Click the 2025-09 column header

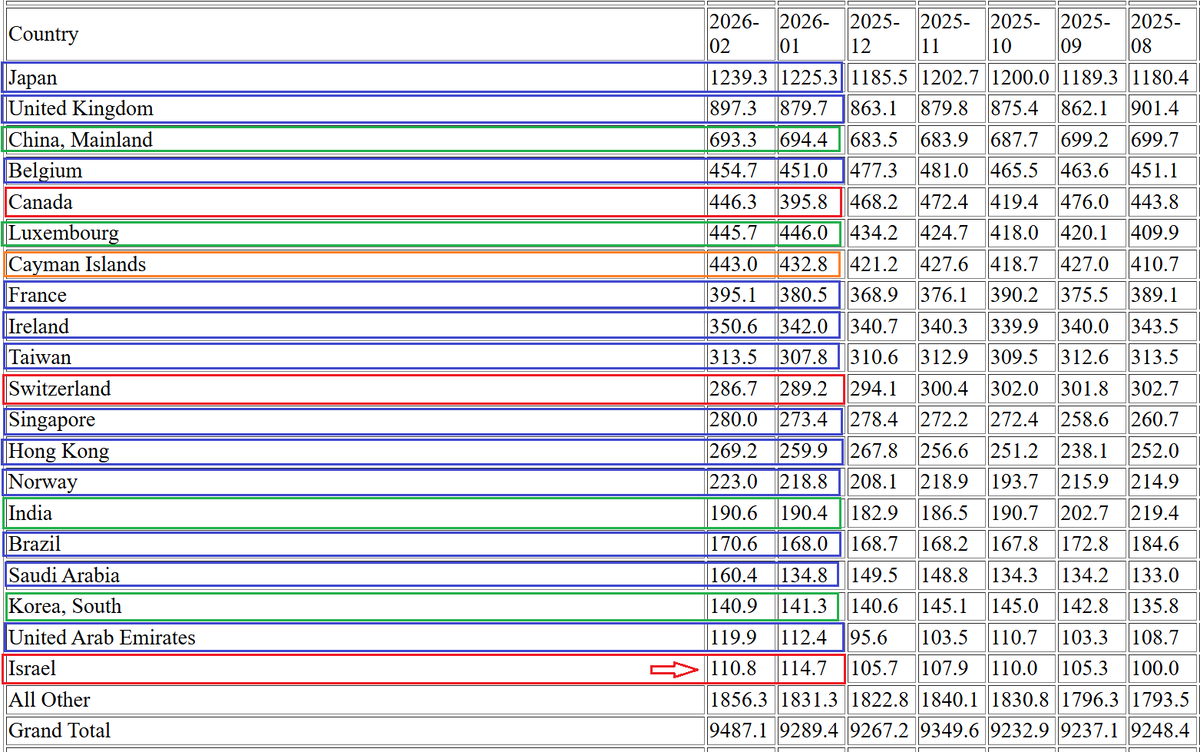pos(1091,34)
